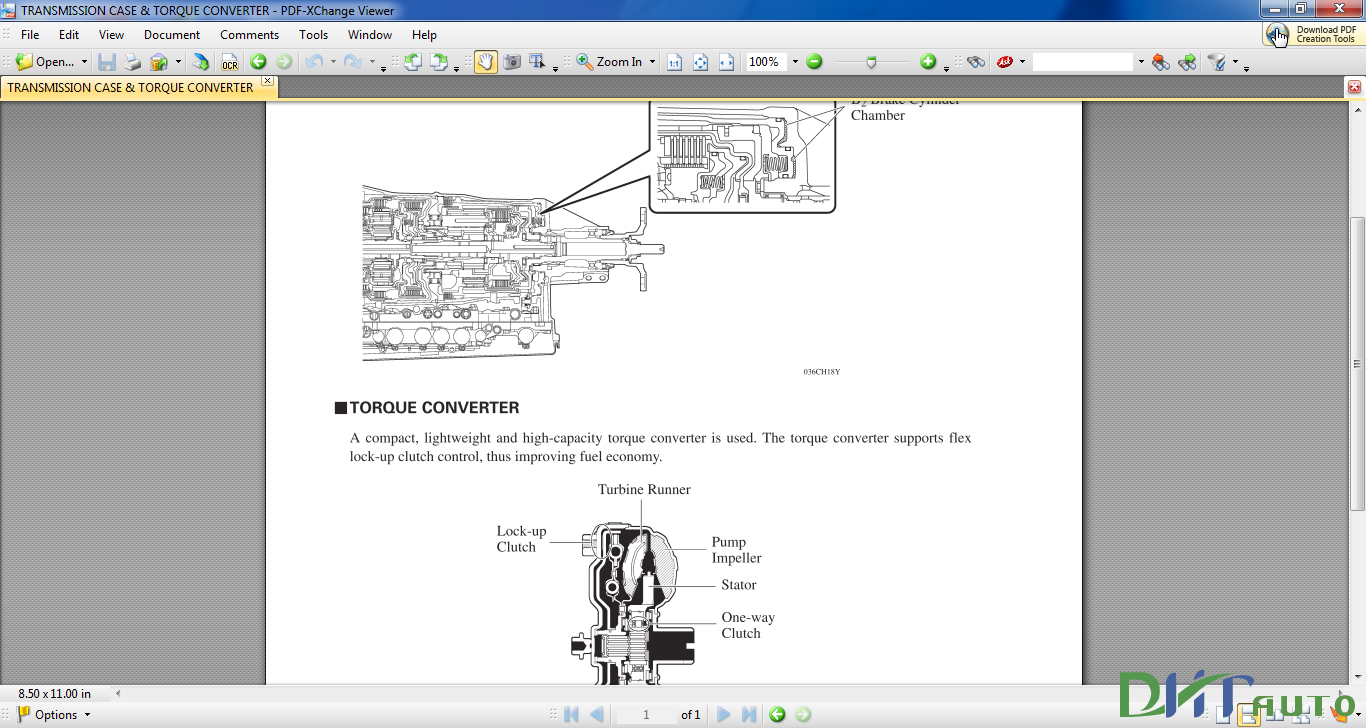Click the Export/download arrow icon before OCR

point(201,62)
